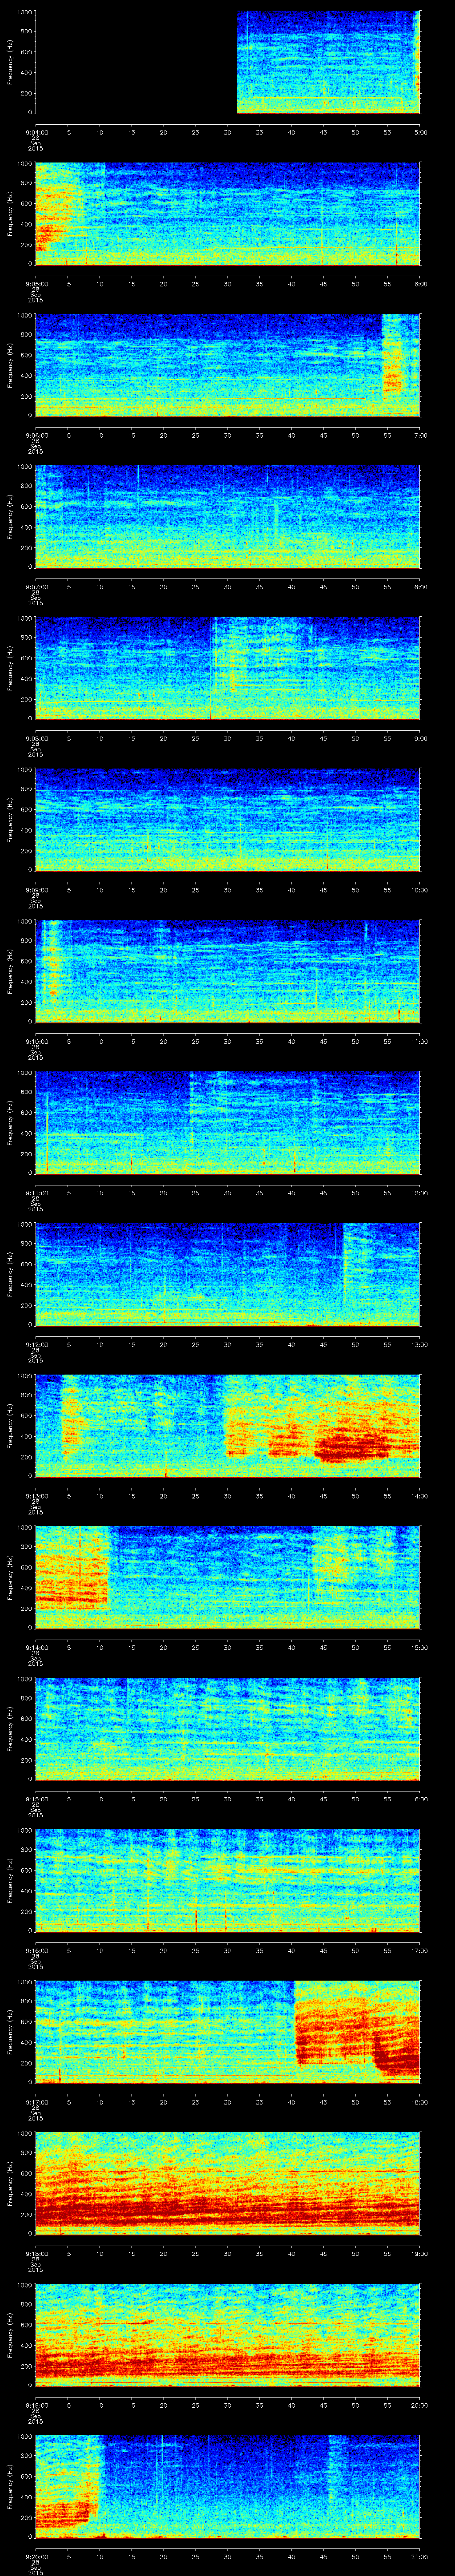The image size is (455, 2576).
Task: Pick the final spectrogram starting 9:20:00
Action: (x=228, y=2487)
